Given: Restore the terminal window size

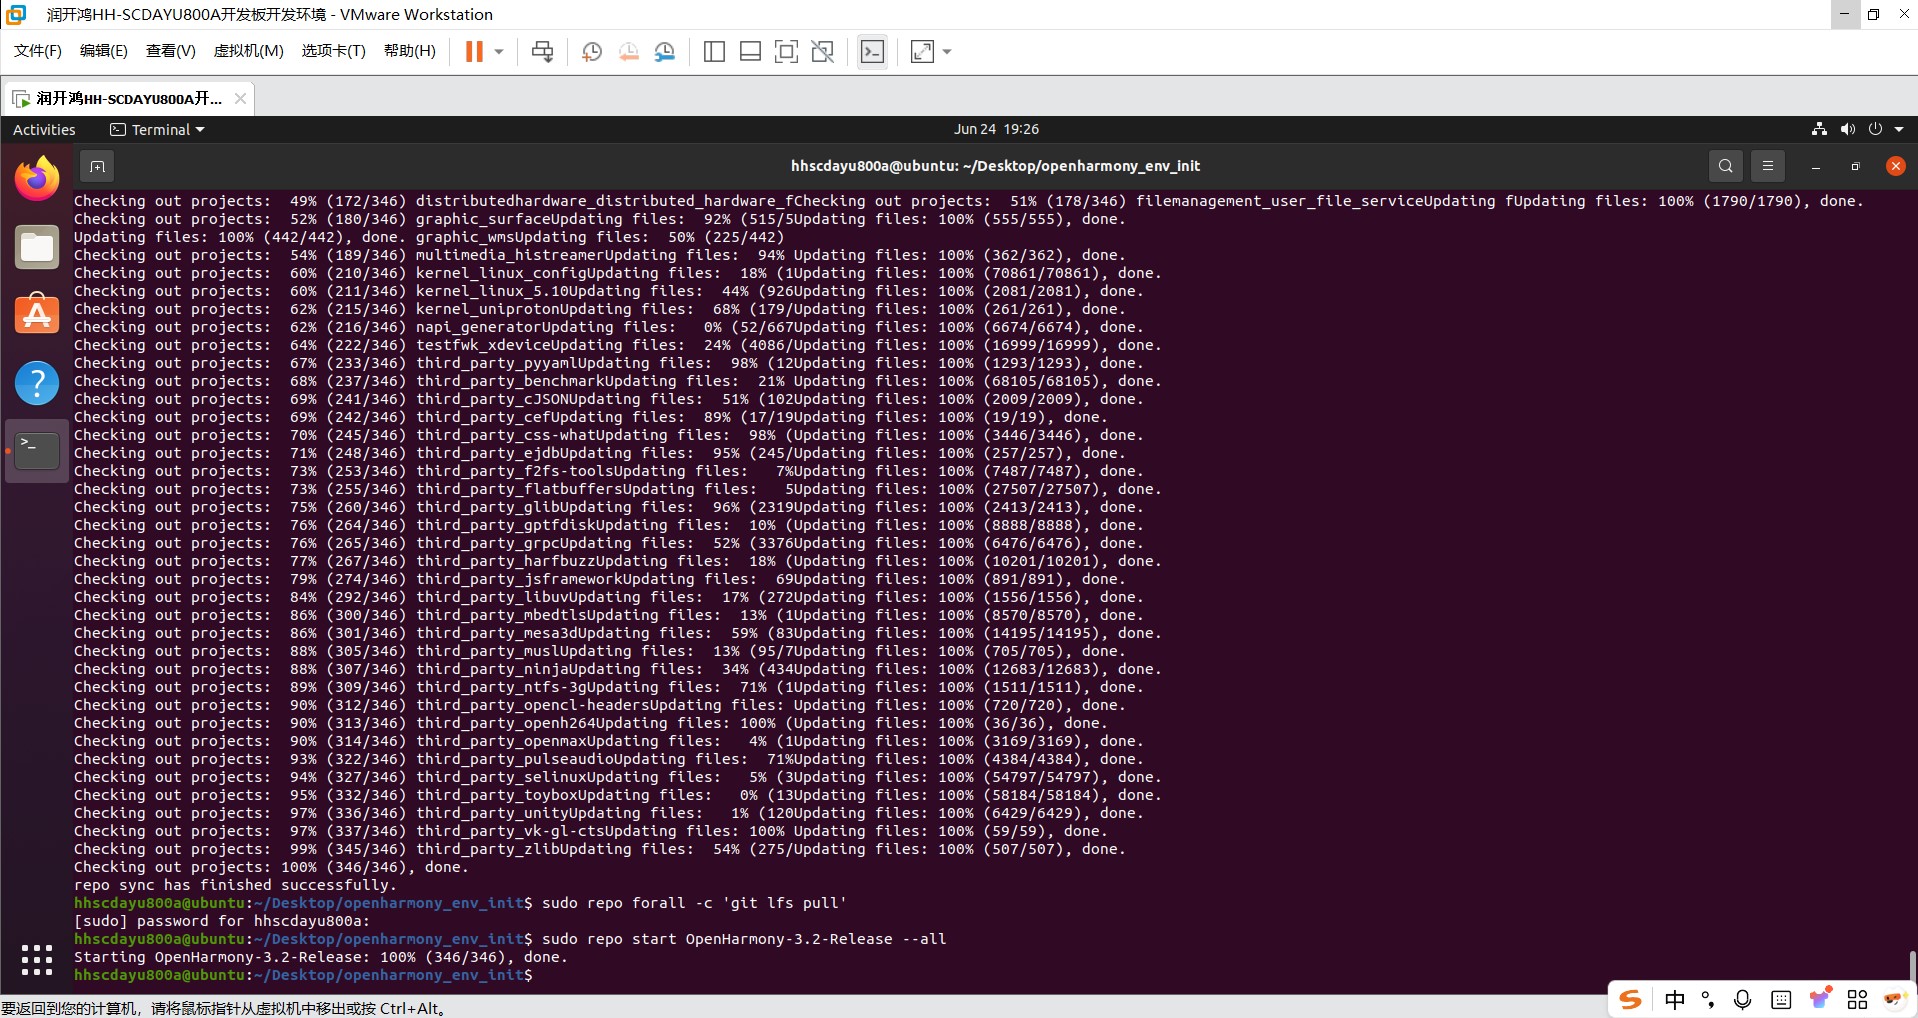Looking at the screenshot, I should coord(1855,167).
